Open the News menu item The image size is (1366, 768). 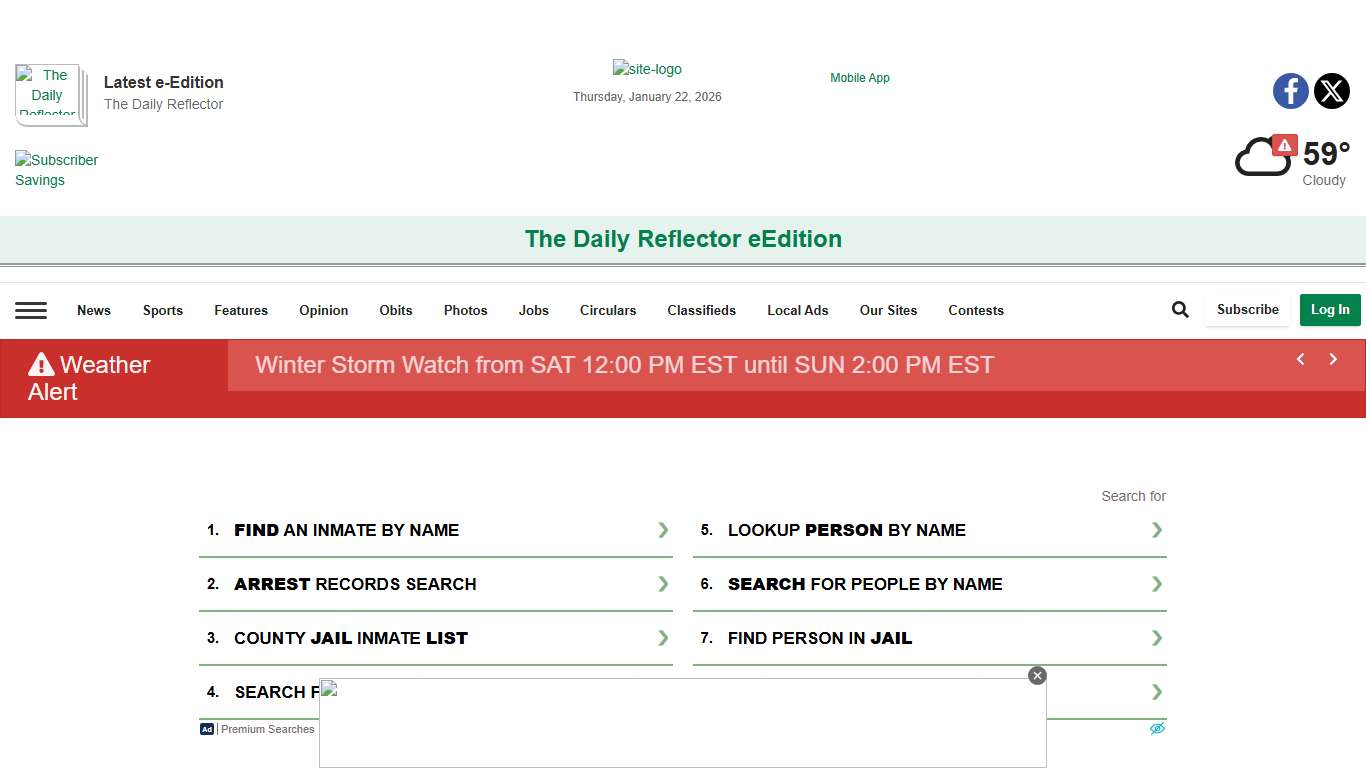tap(94, 310)
